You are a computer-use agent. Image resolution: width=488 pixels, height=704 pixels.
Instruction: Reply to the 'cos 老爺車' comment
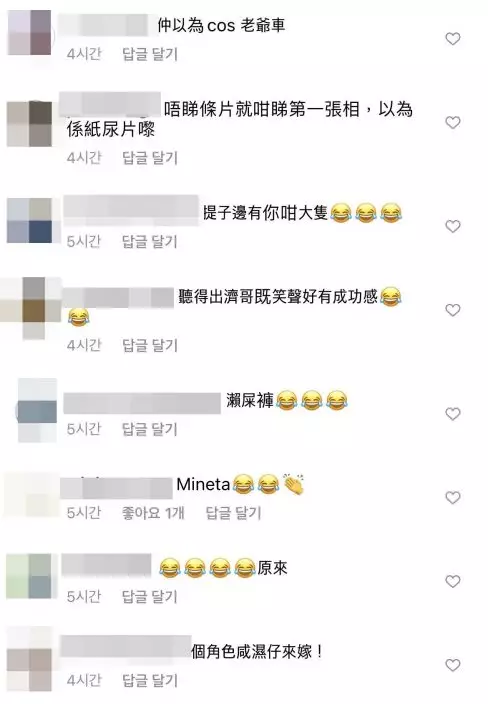(x=150, y=54)
